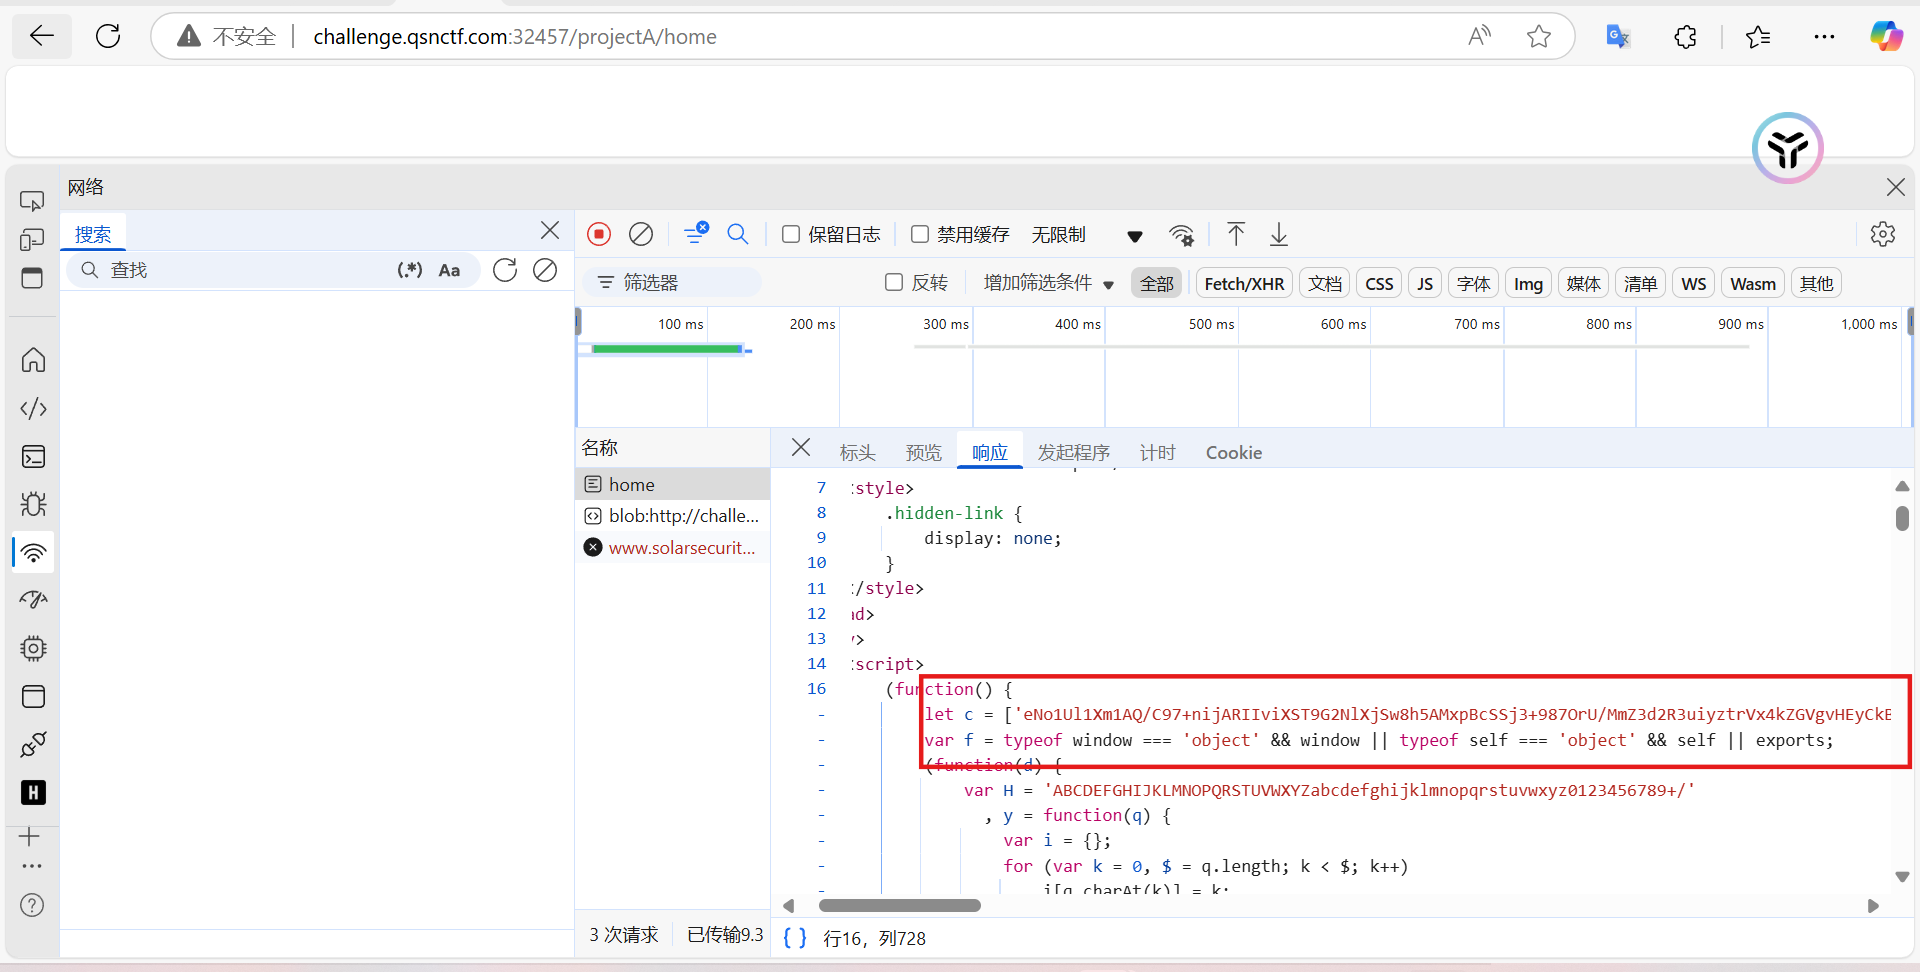Filter requests by JS
Viewport: 1920px width, 972px height.
pyautogui.click(x=1425, y=283)
